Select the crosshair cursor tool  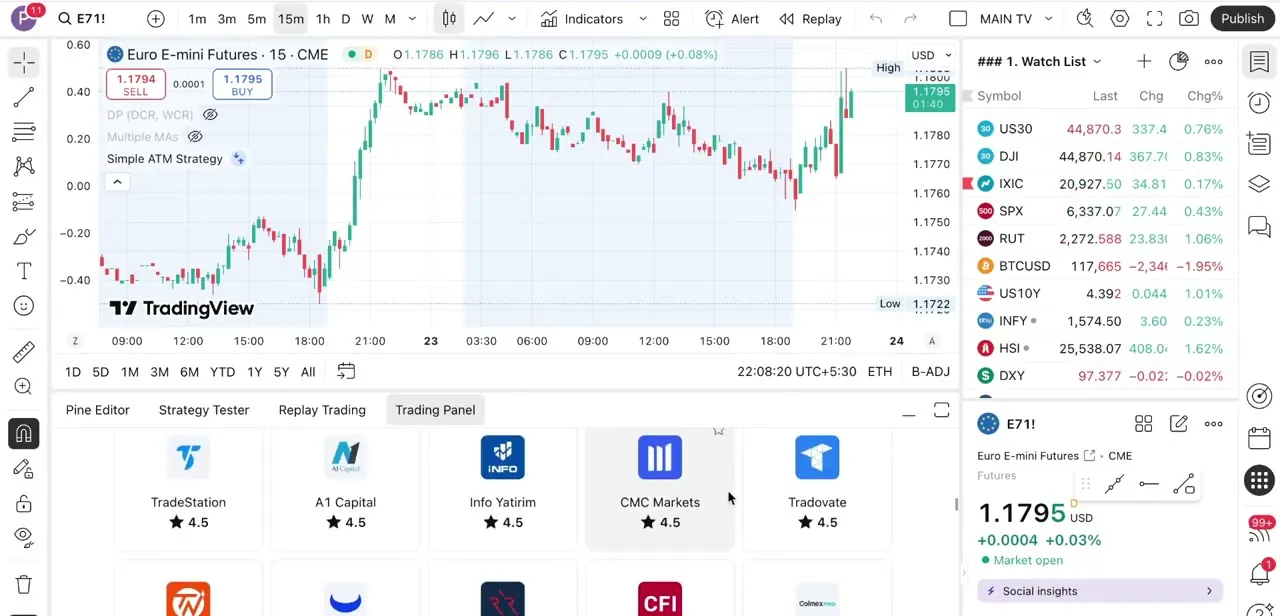point(24,63)
